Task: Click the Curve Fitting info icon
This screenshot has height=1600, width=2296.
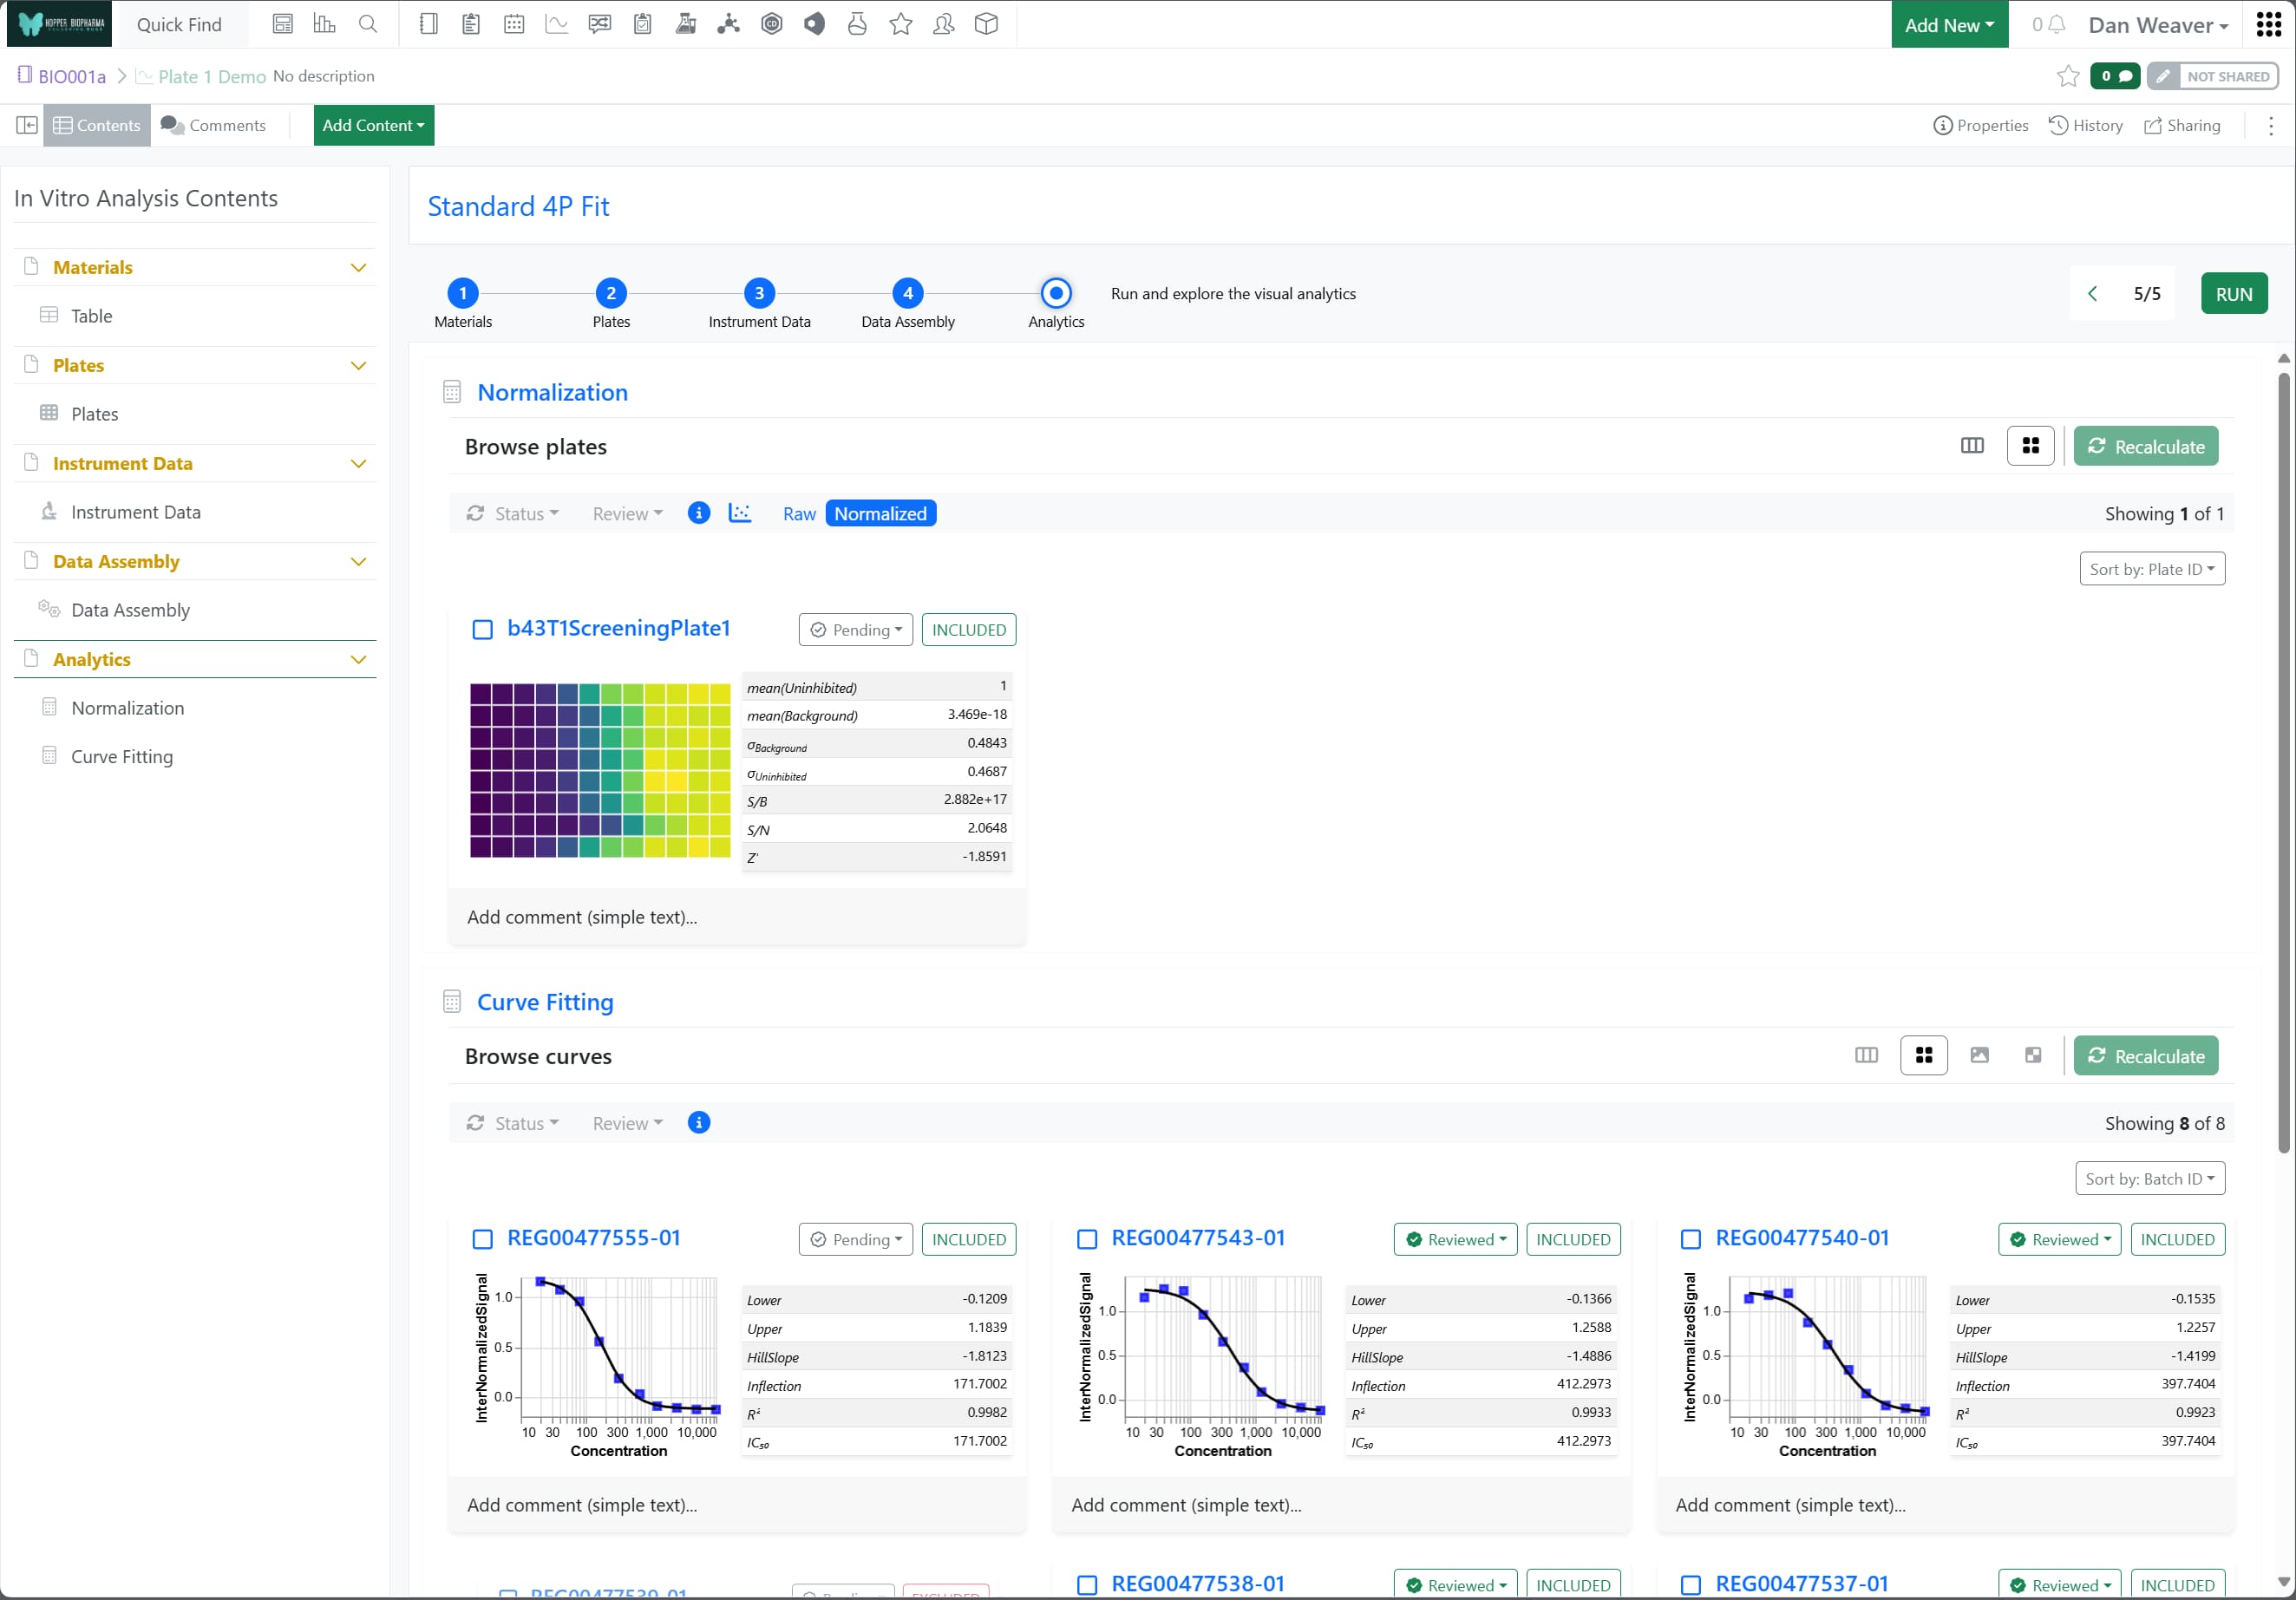Action: click(699, 1122)
